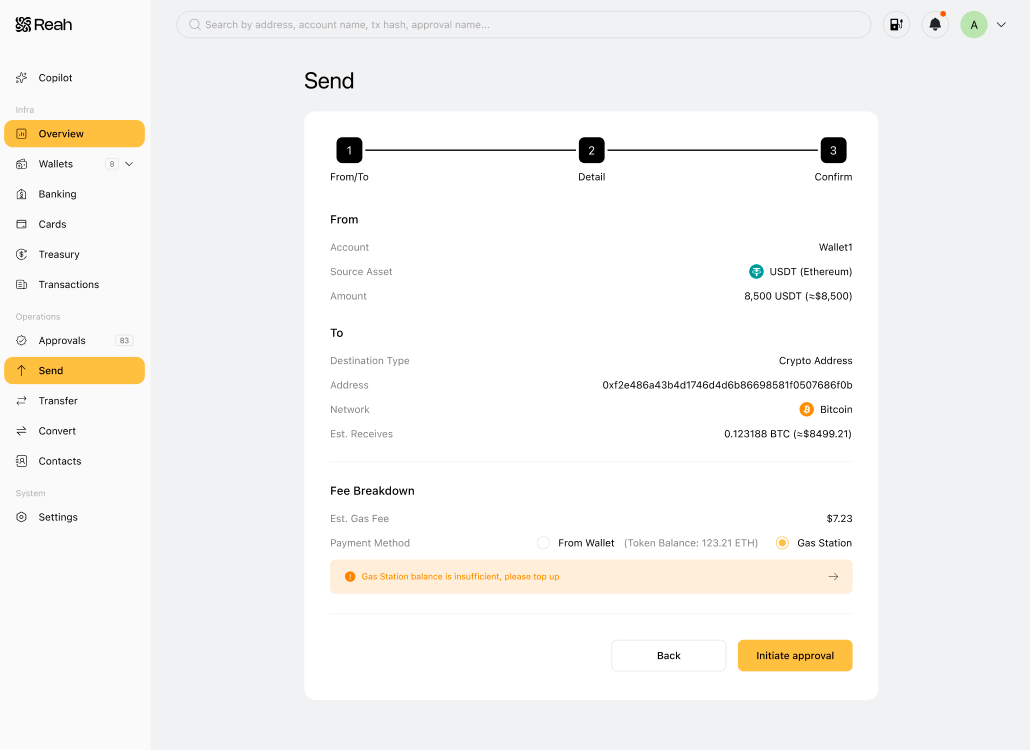The height and width of the screenshot is (750, 1030).
Task: Focus the address search field
Action: pyautogui.click(x=524, y=25)
